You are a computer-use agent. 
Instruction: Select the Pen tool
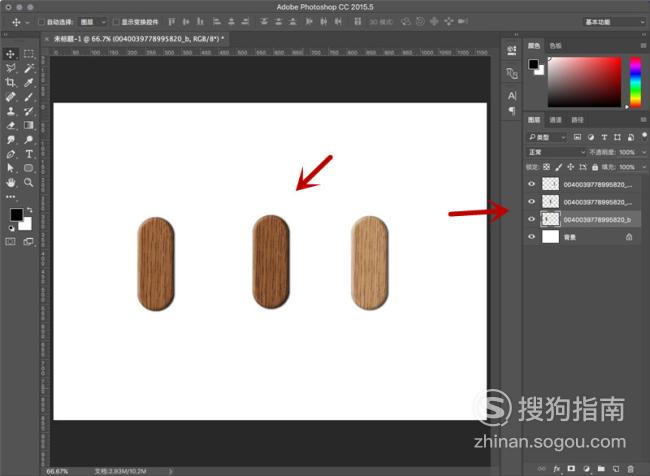tap(10, 154)
